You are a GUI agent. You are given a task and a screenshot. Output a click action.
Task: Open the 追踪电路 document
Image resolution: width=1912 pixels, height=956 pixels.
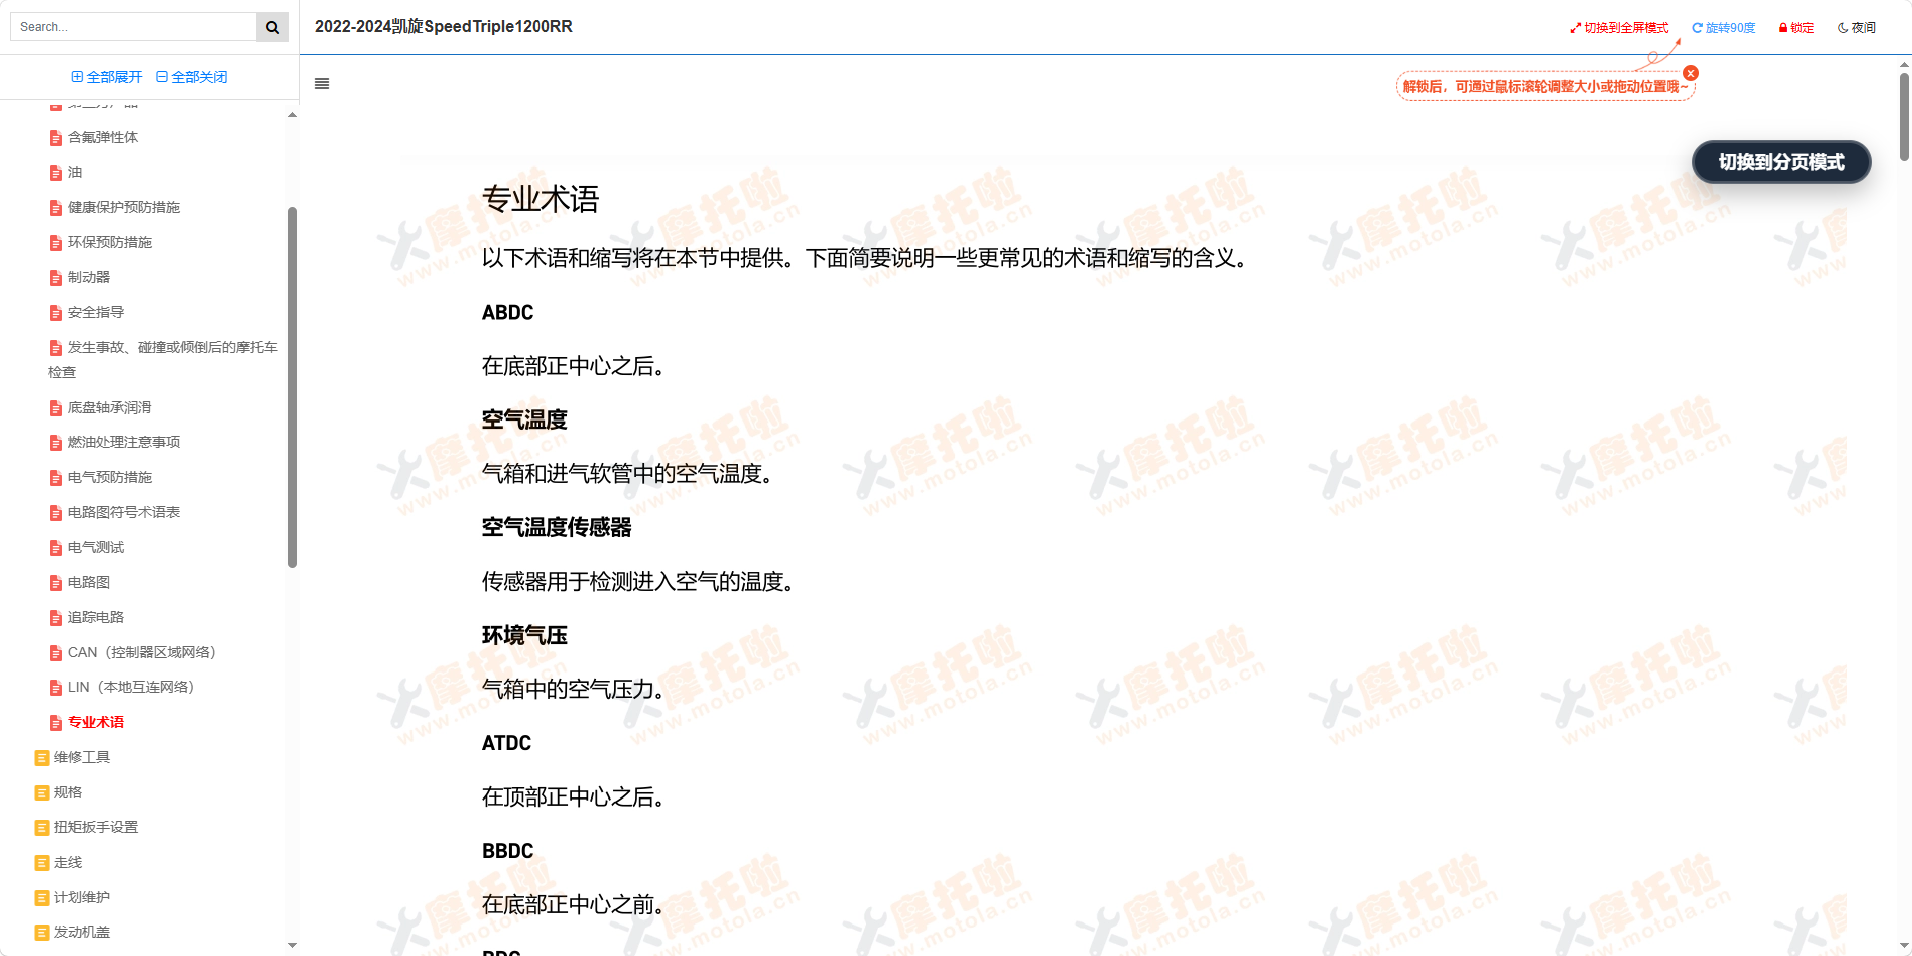click(96, 617)
